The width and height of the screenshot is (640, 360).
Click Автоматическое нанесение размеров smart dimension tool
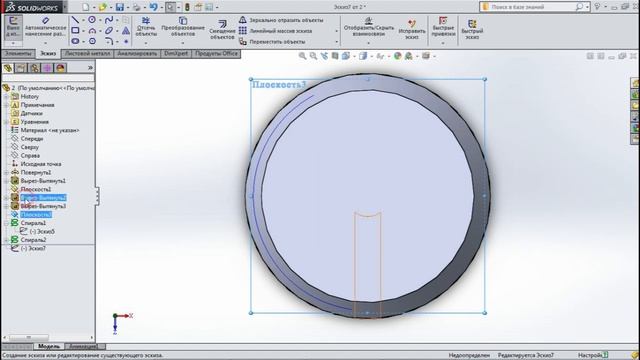(x=45, y=27)
